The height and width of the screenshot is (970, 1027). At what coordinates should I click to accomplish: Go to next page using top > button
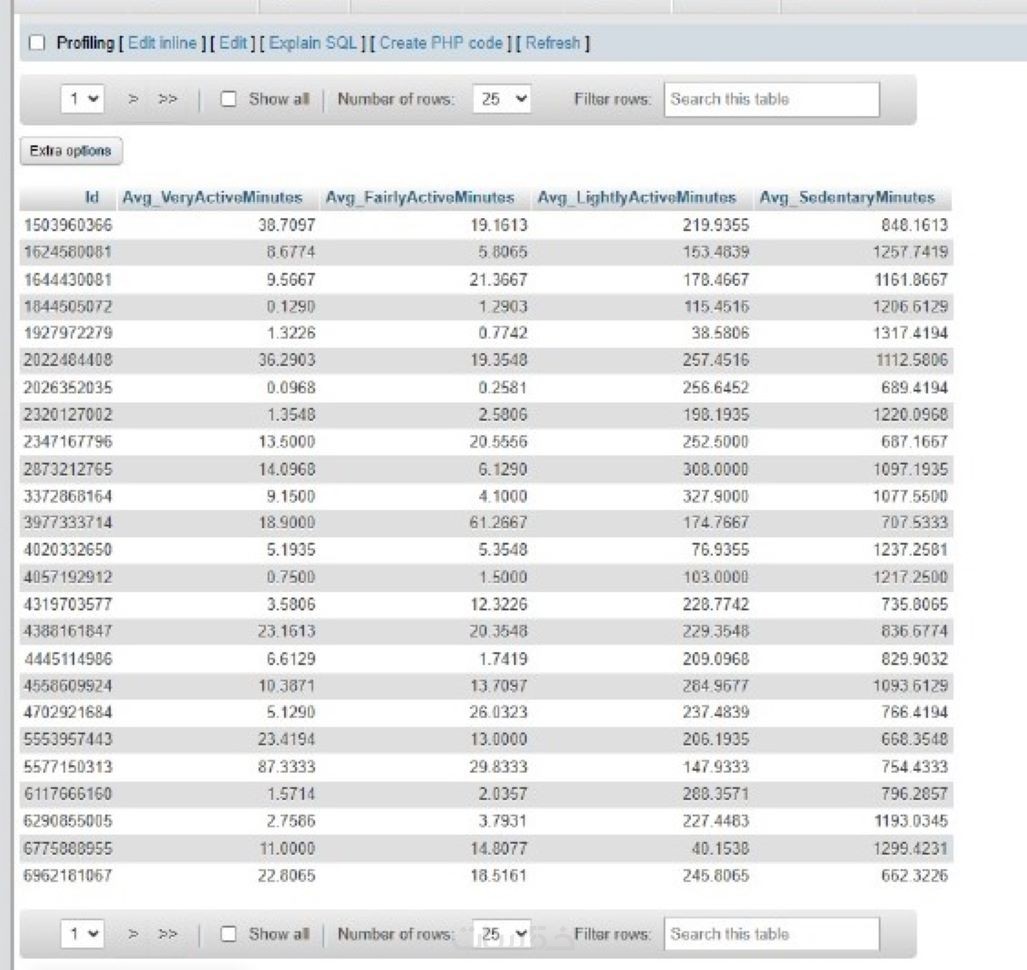(133, 99)
